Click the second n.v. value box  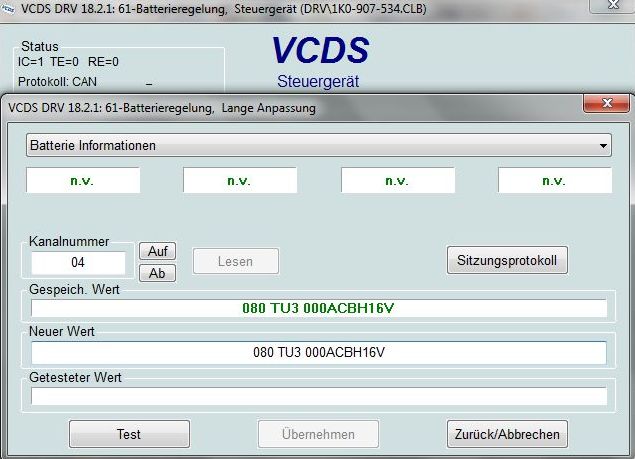pos(240,180)
